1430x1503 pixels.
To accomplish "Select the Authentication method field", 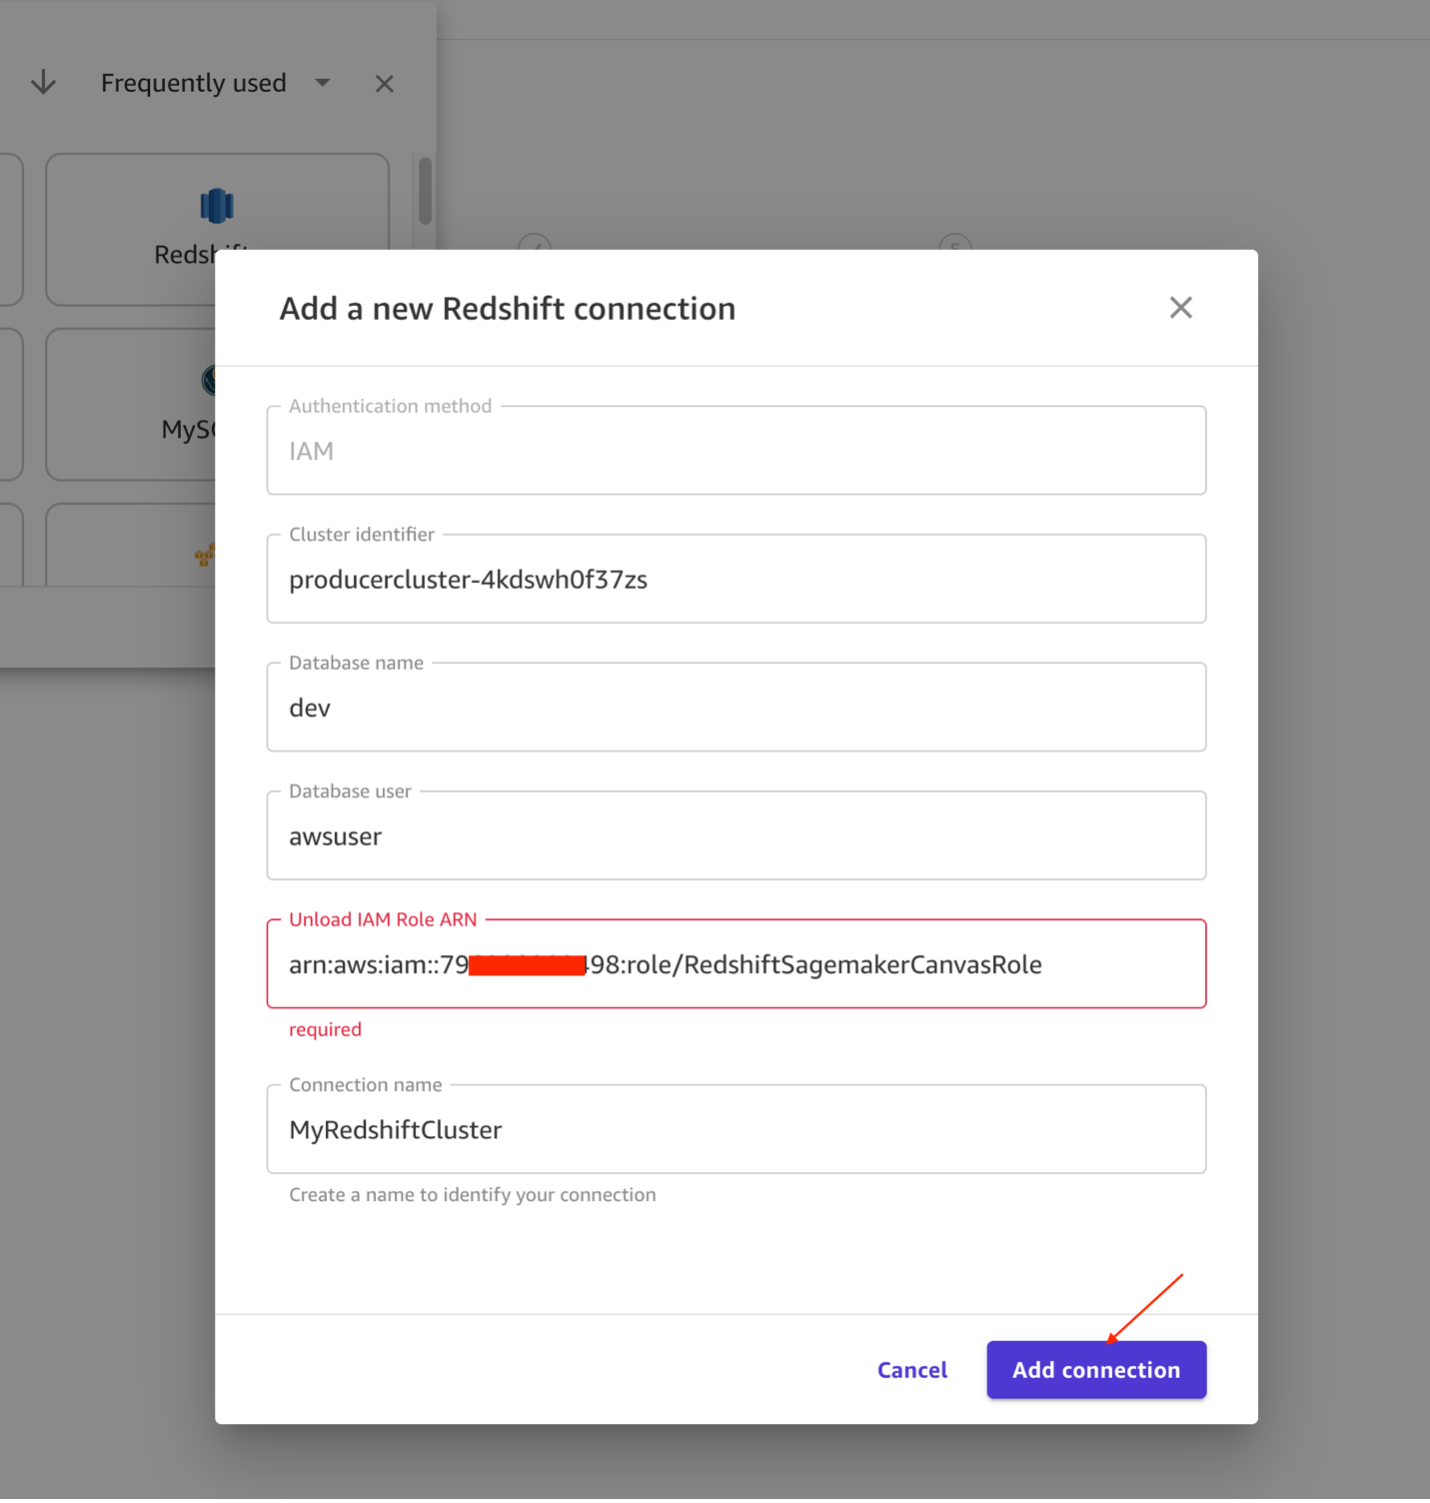I will coord(736,451).
